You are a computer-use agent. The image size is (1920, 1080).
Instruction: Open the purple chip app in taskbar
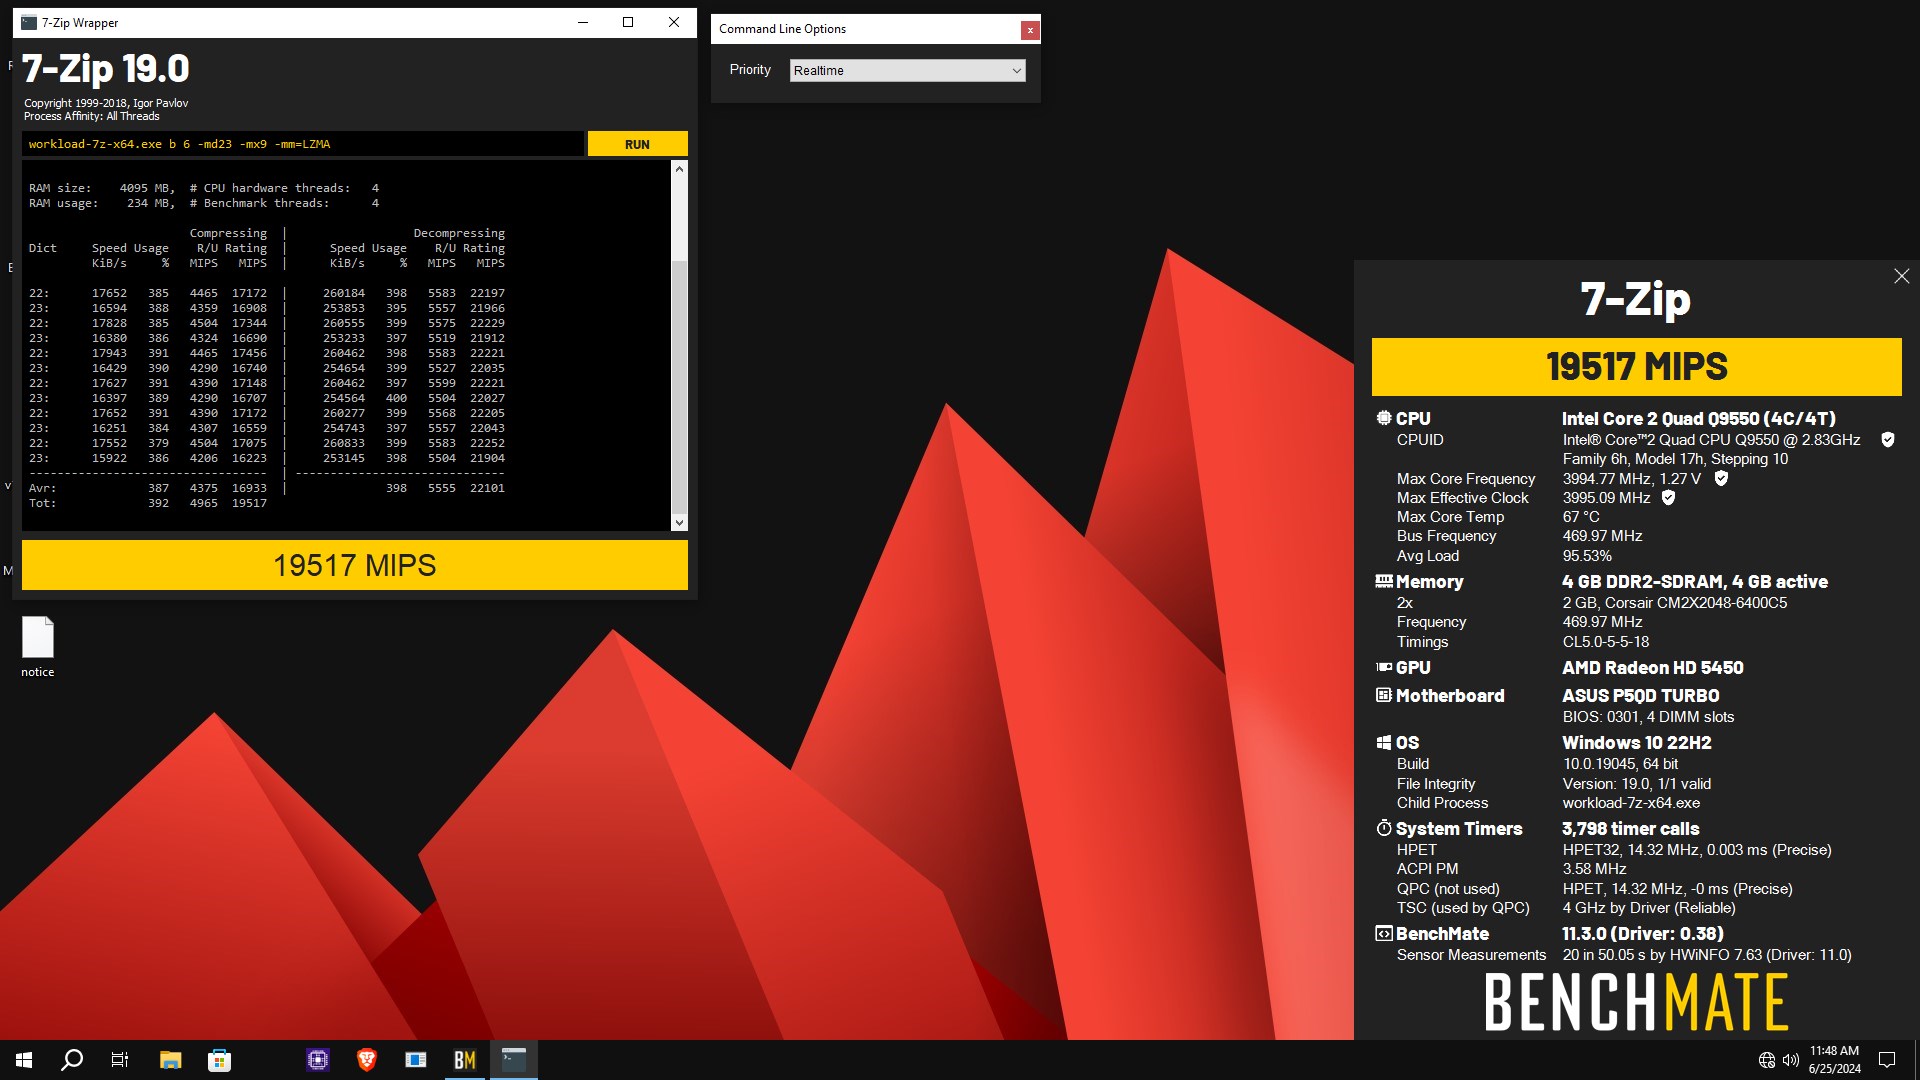point(318,1060)
